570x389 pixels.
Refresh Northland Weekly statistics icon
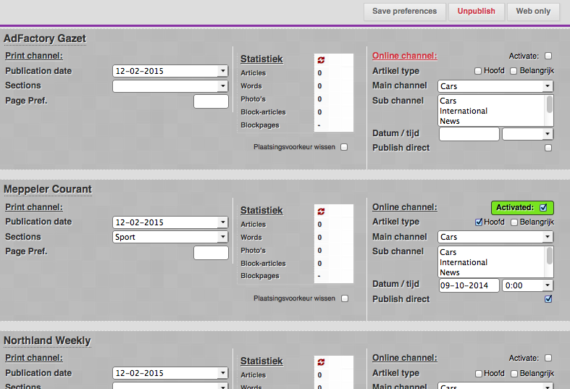coord(321,362)
